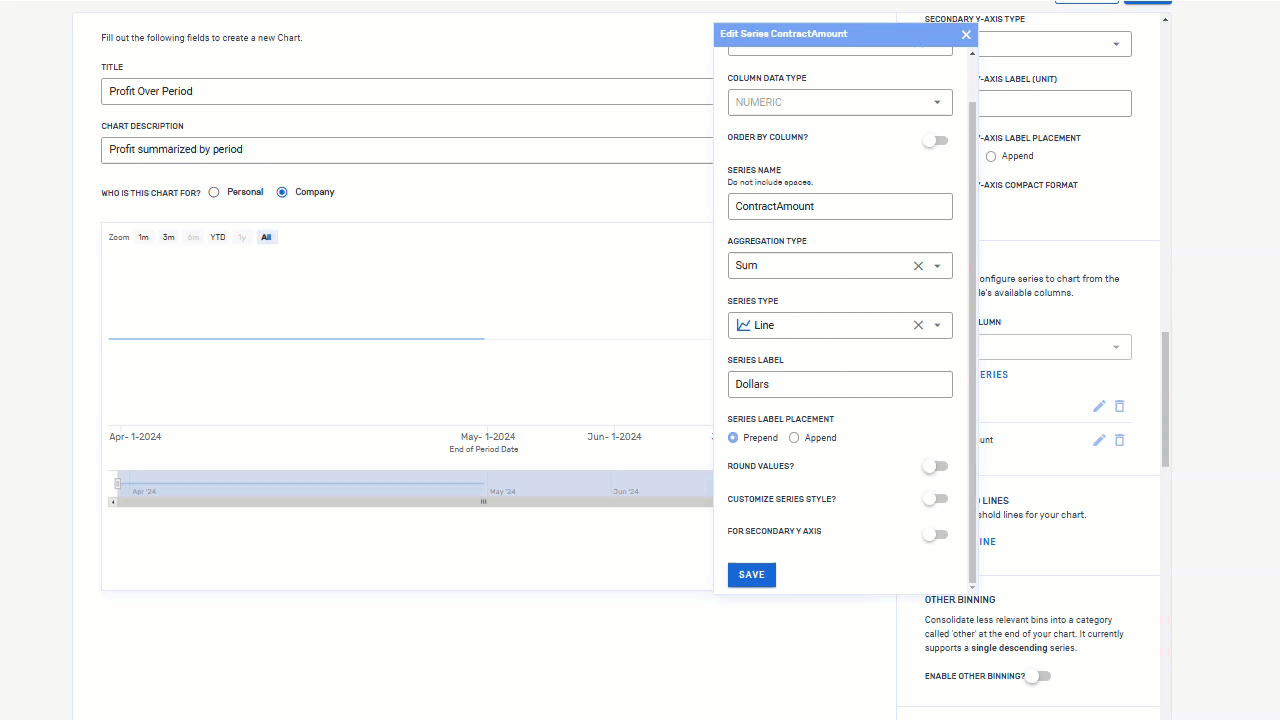
Task: Enable Other Binning toggle
Action: [1038, 676]
